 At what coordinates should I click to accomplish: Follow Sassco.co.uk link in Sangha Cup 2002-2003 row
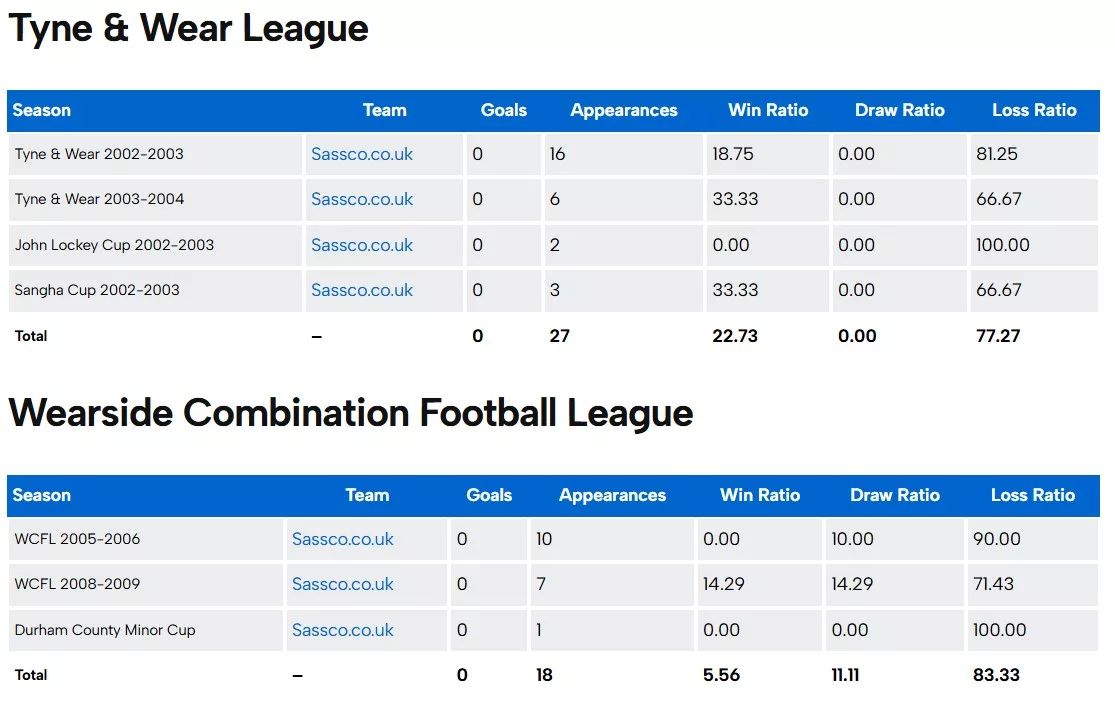362,290
